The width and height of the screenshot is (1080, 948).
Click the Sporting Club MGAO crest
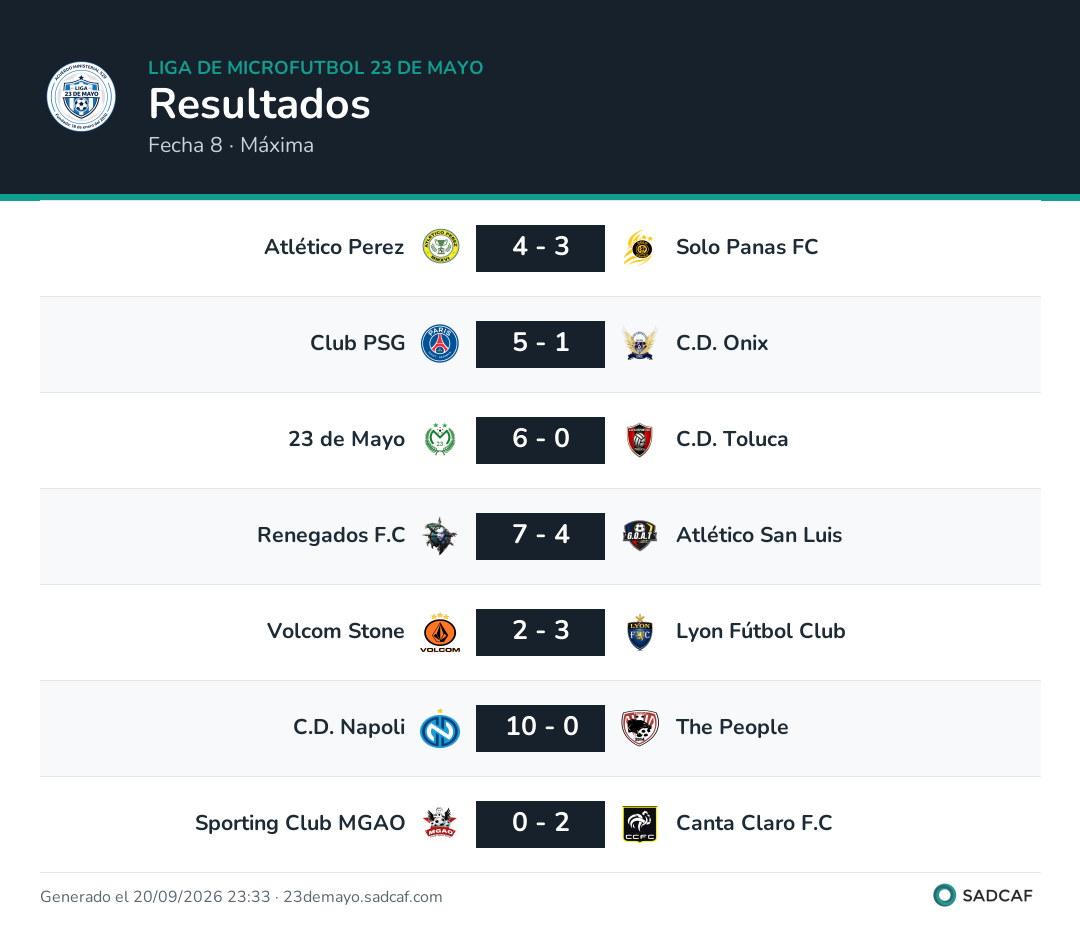pos(440,823)
